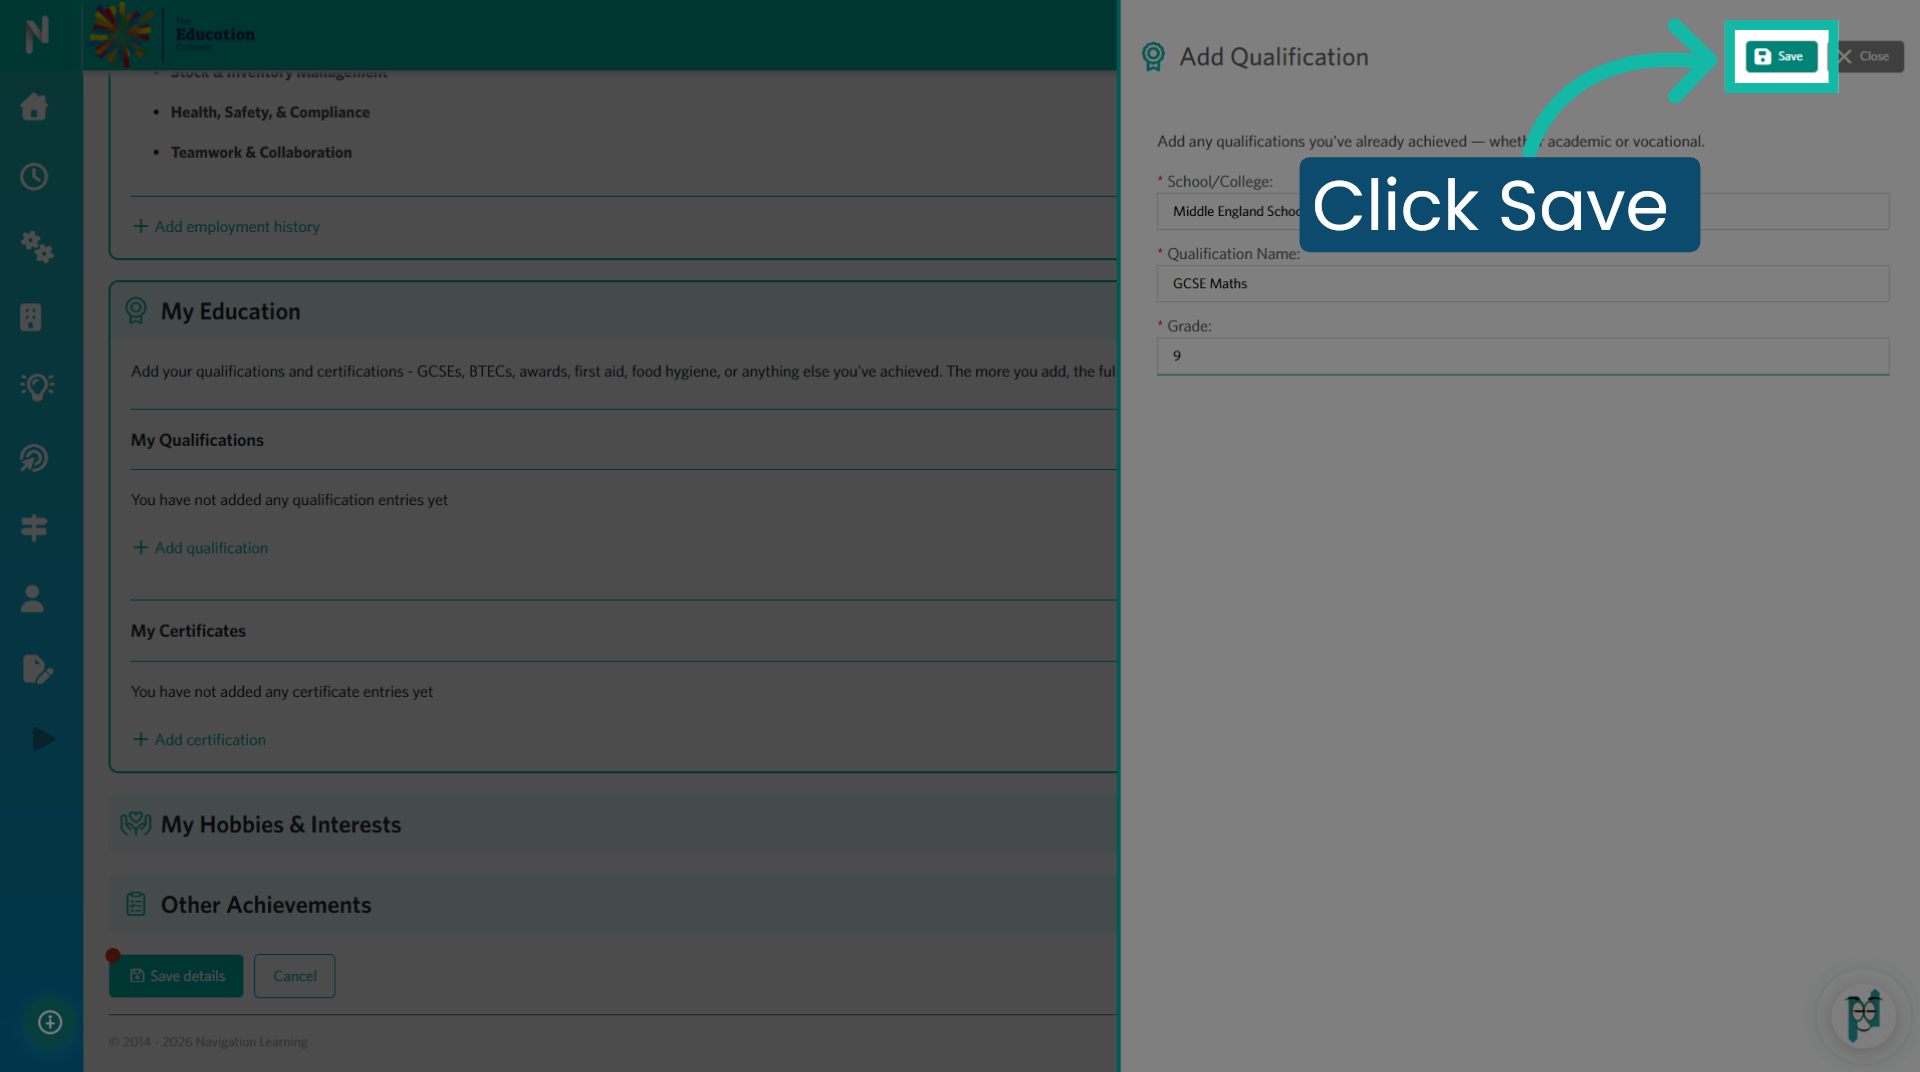Open the signpost icon in the sidebar
The image size is (1920, 1072).
tap(34, 527)
